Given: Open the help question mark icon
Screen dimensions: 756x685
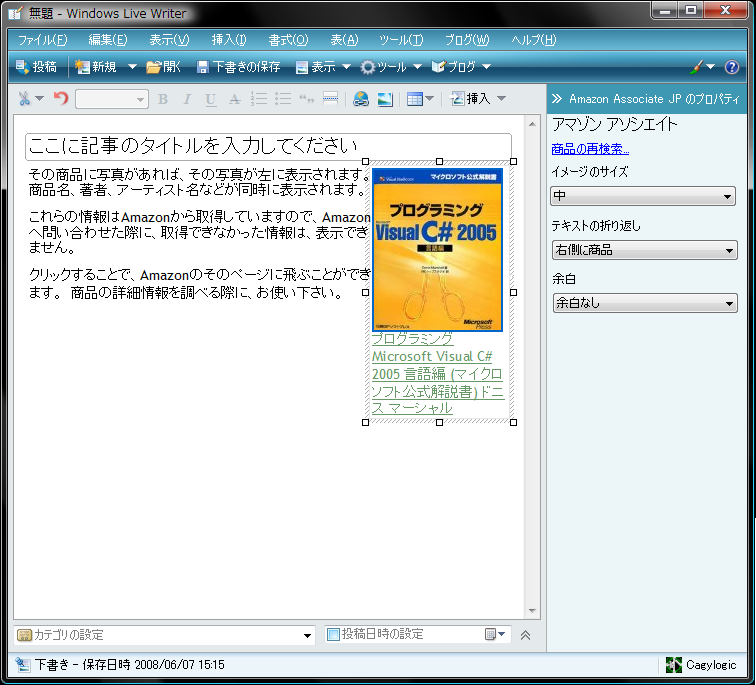Looking at the screenshot, I should (x=731, y=67).
